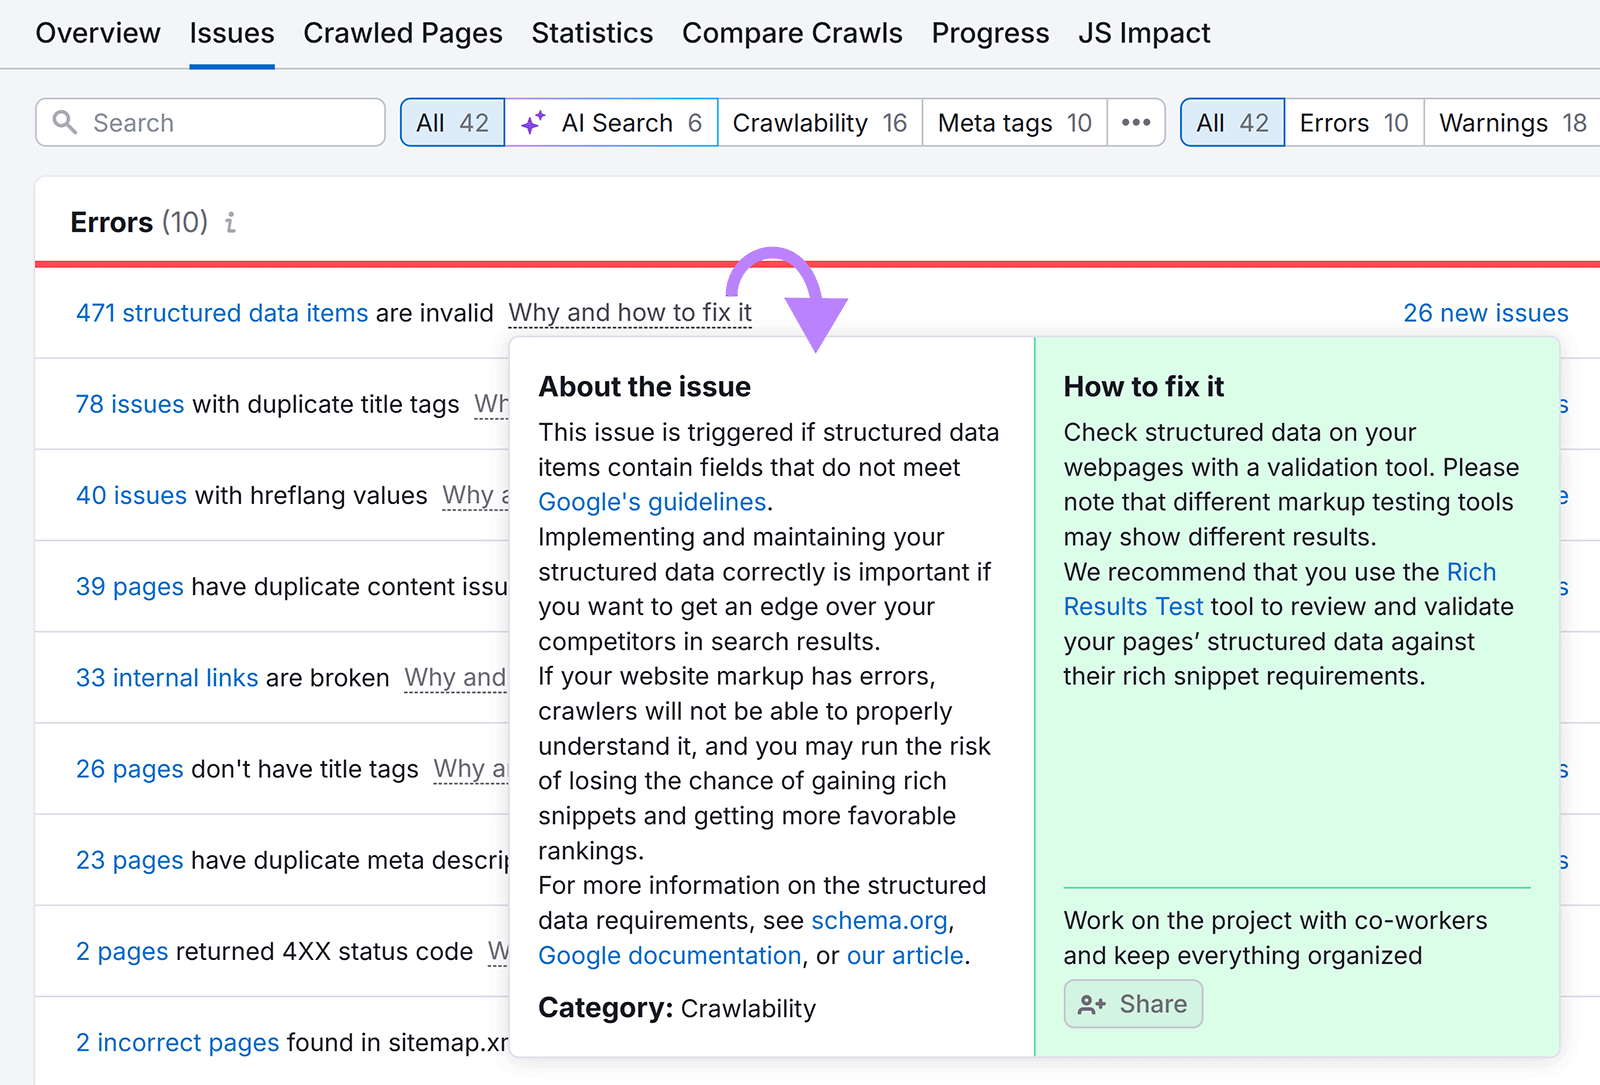
Task: Toggle the Meta tags 10 filter
Action: point(1013,122)
